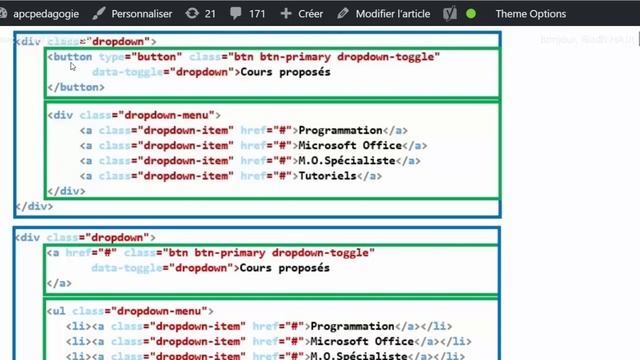
Task: Click the pencil icon beside Modifier l'article
Action: [x=343, y=13]
